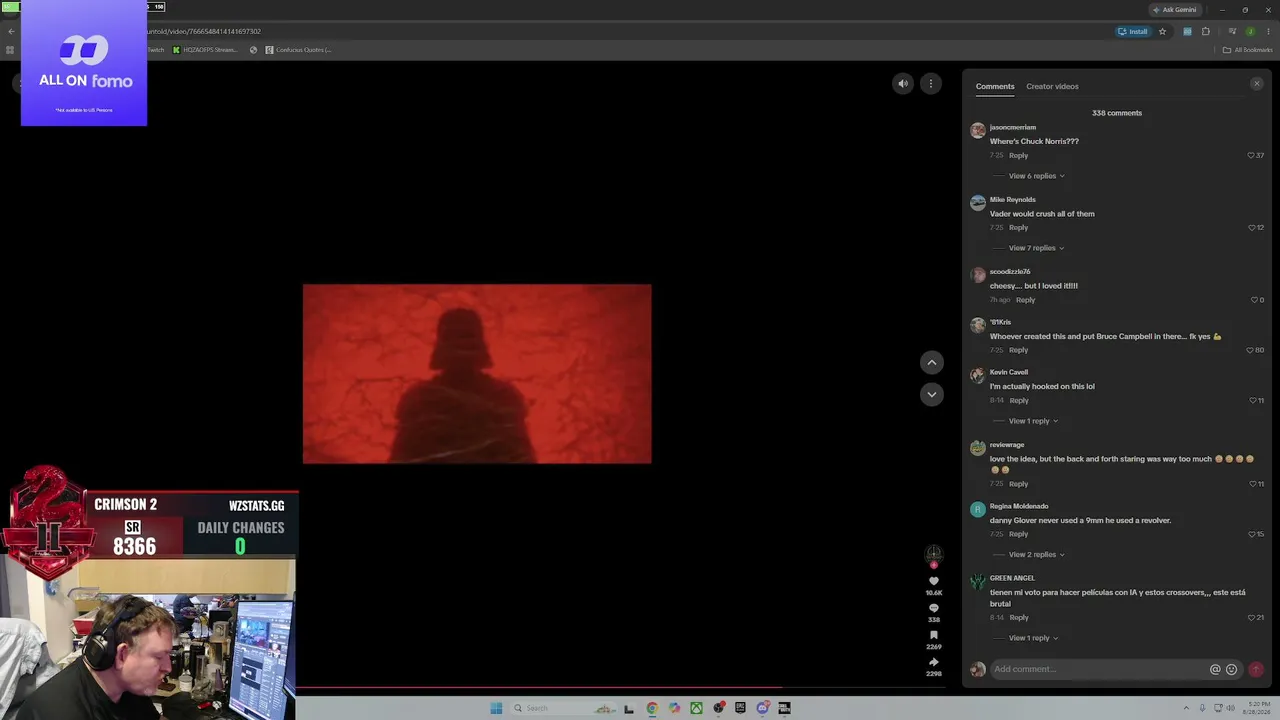The height and width of the screenshot is (720, 1280).
Task: Expand View 2 replies under Regina Maldonado's comment
Action: point(1036,554)
